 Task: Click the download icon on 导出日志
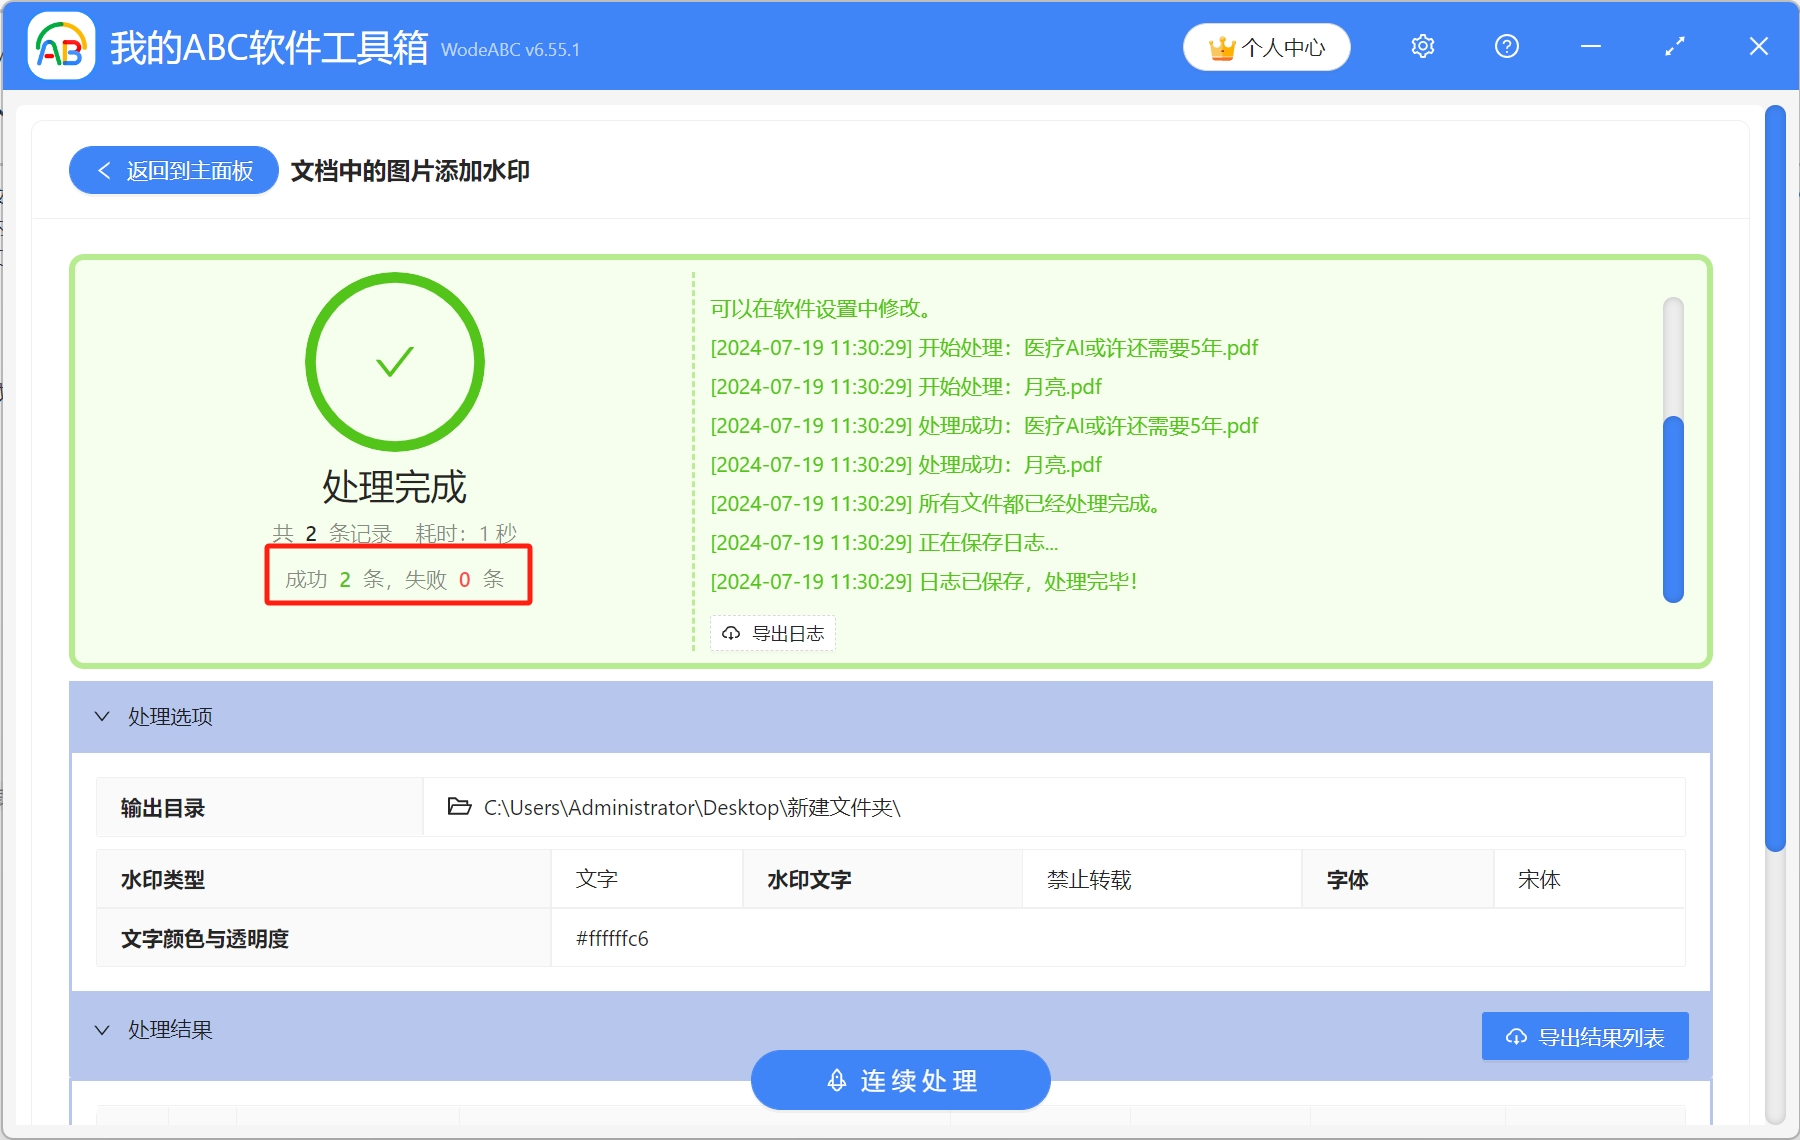click(x=729, y=633)
